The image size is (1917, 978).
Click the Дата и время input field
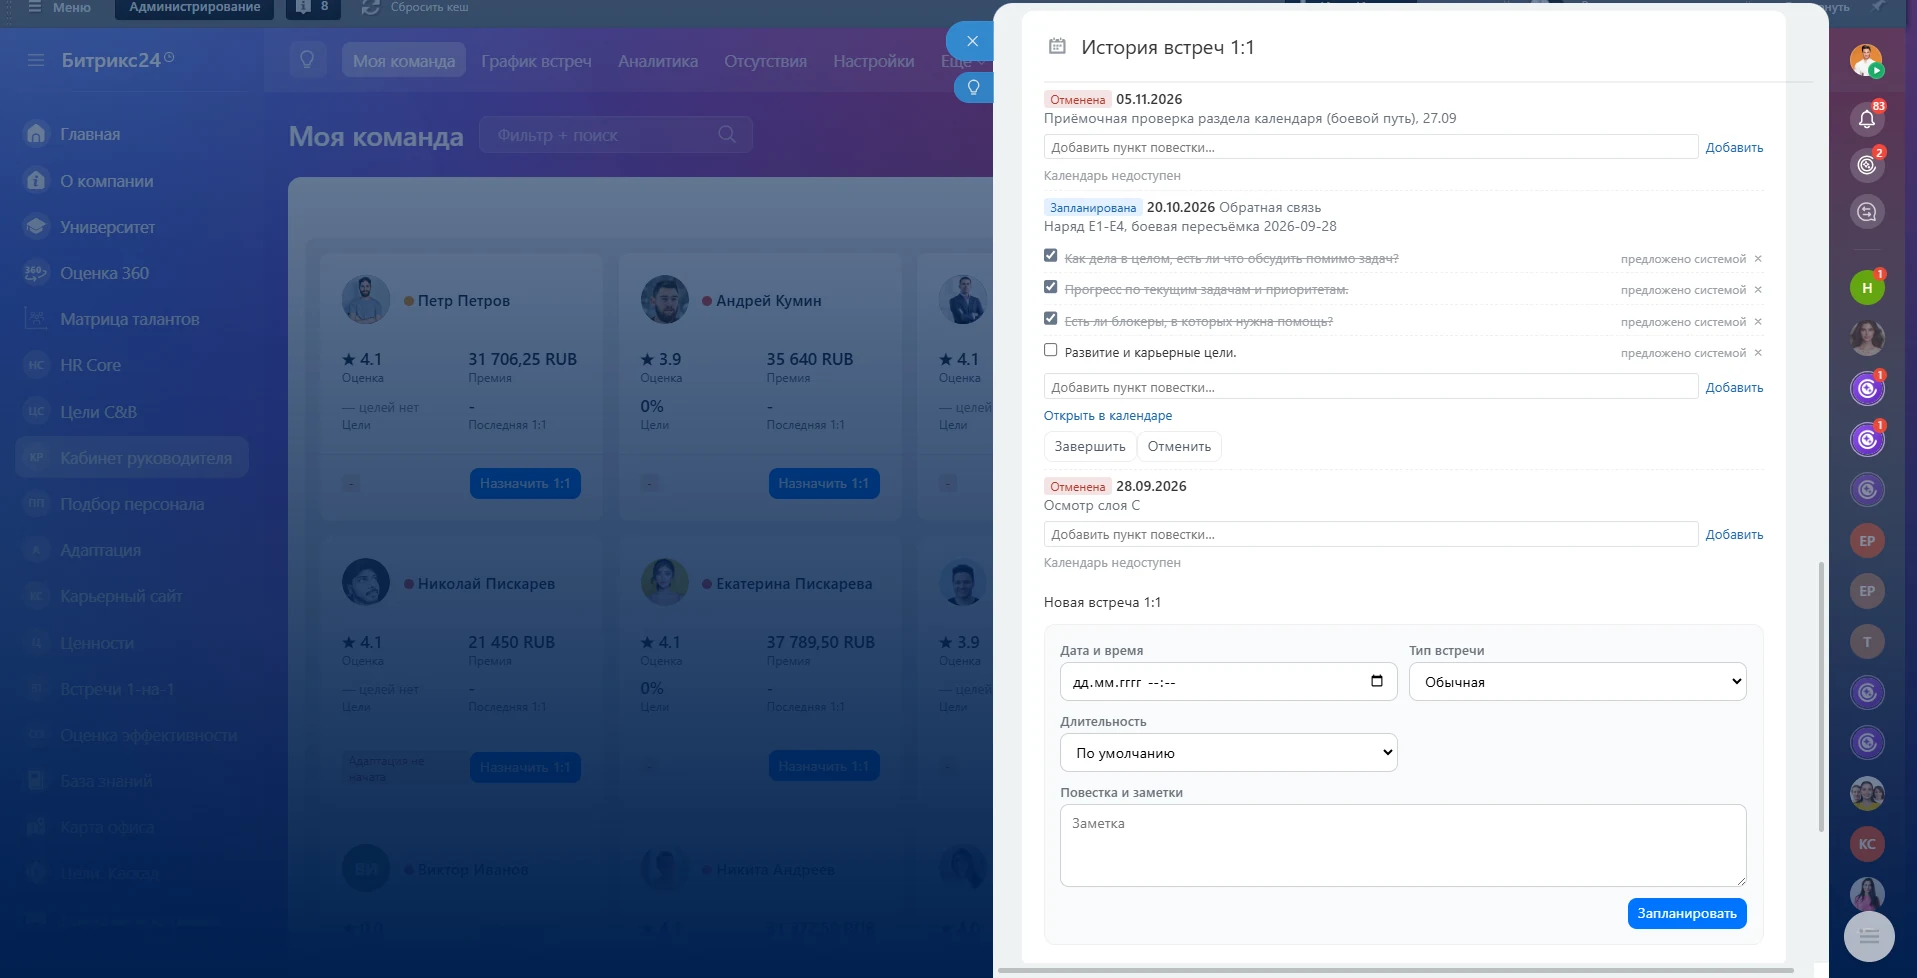[1228, 682]
